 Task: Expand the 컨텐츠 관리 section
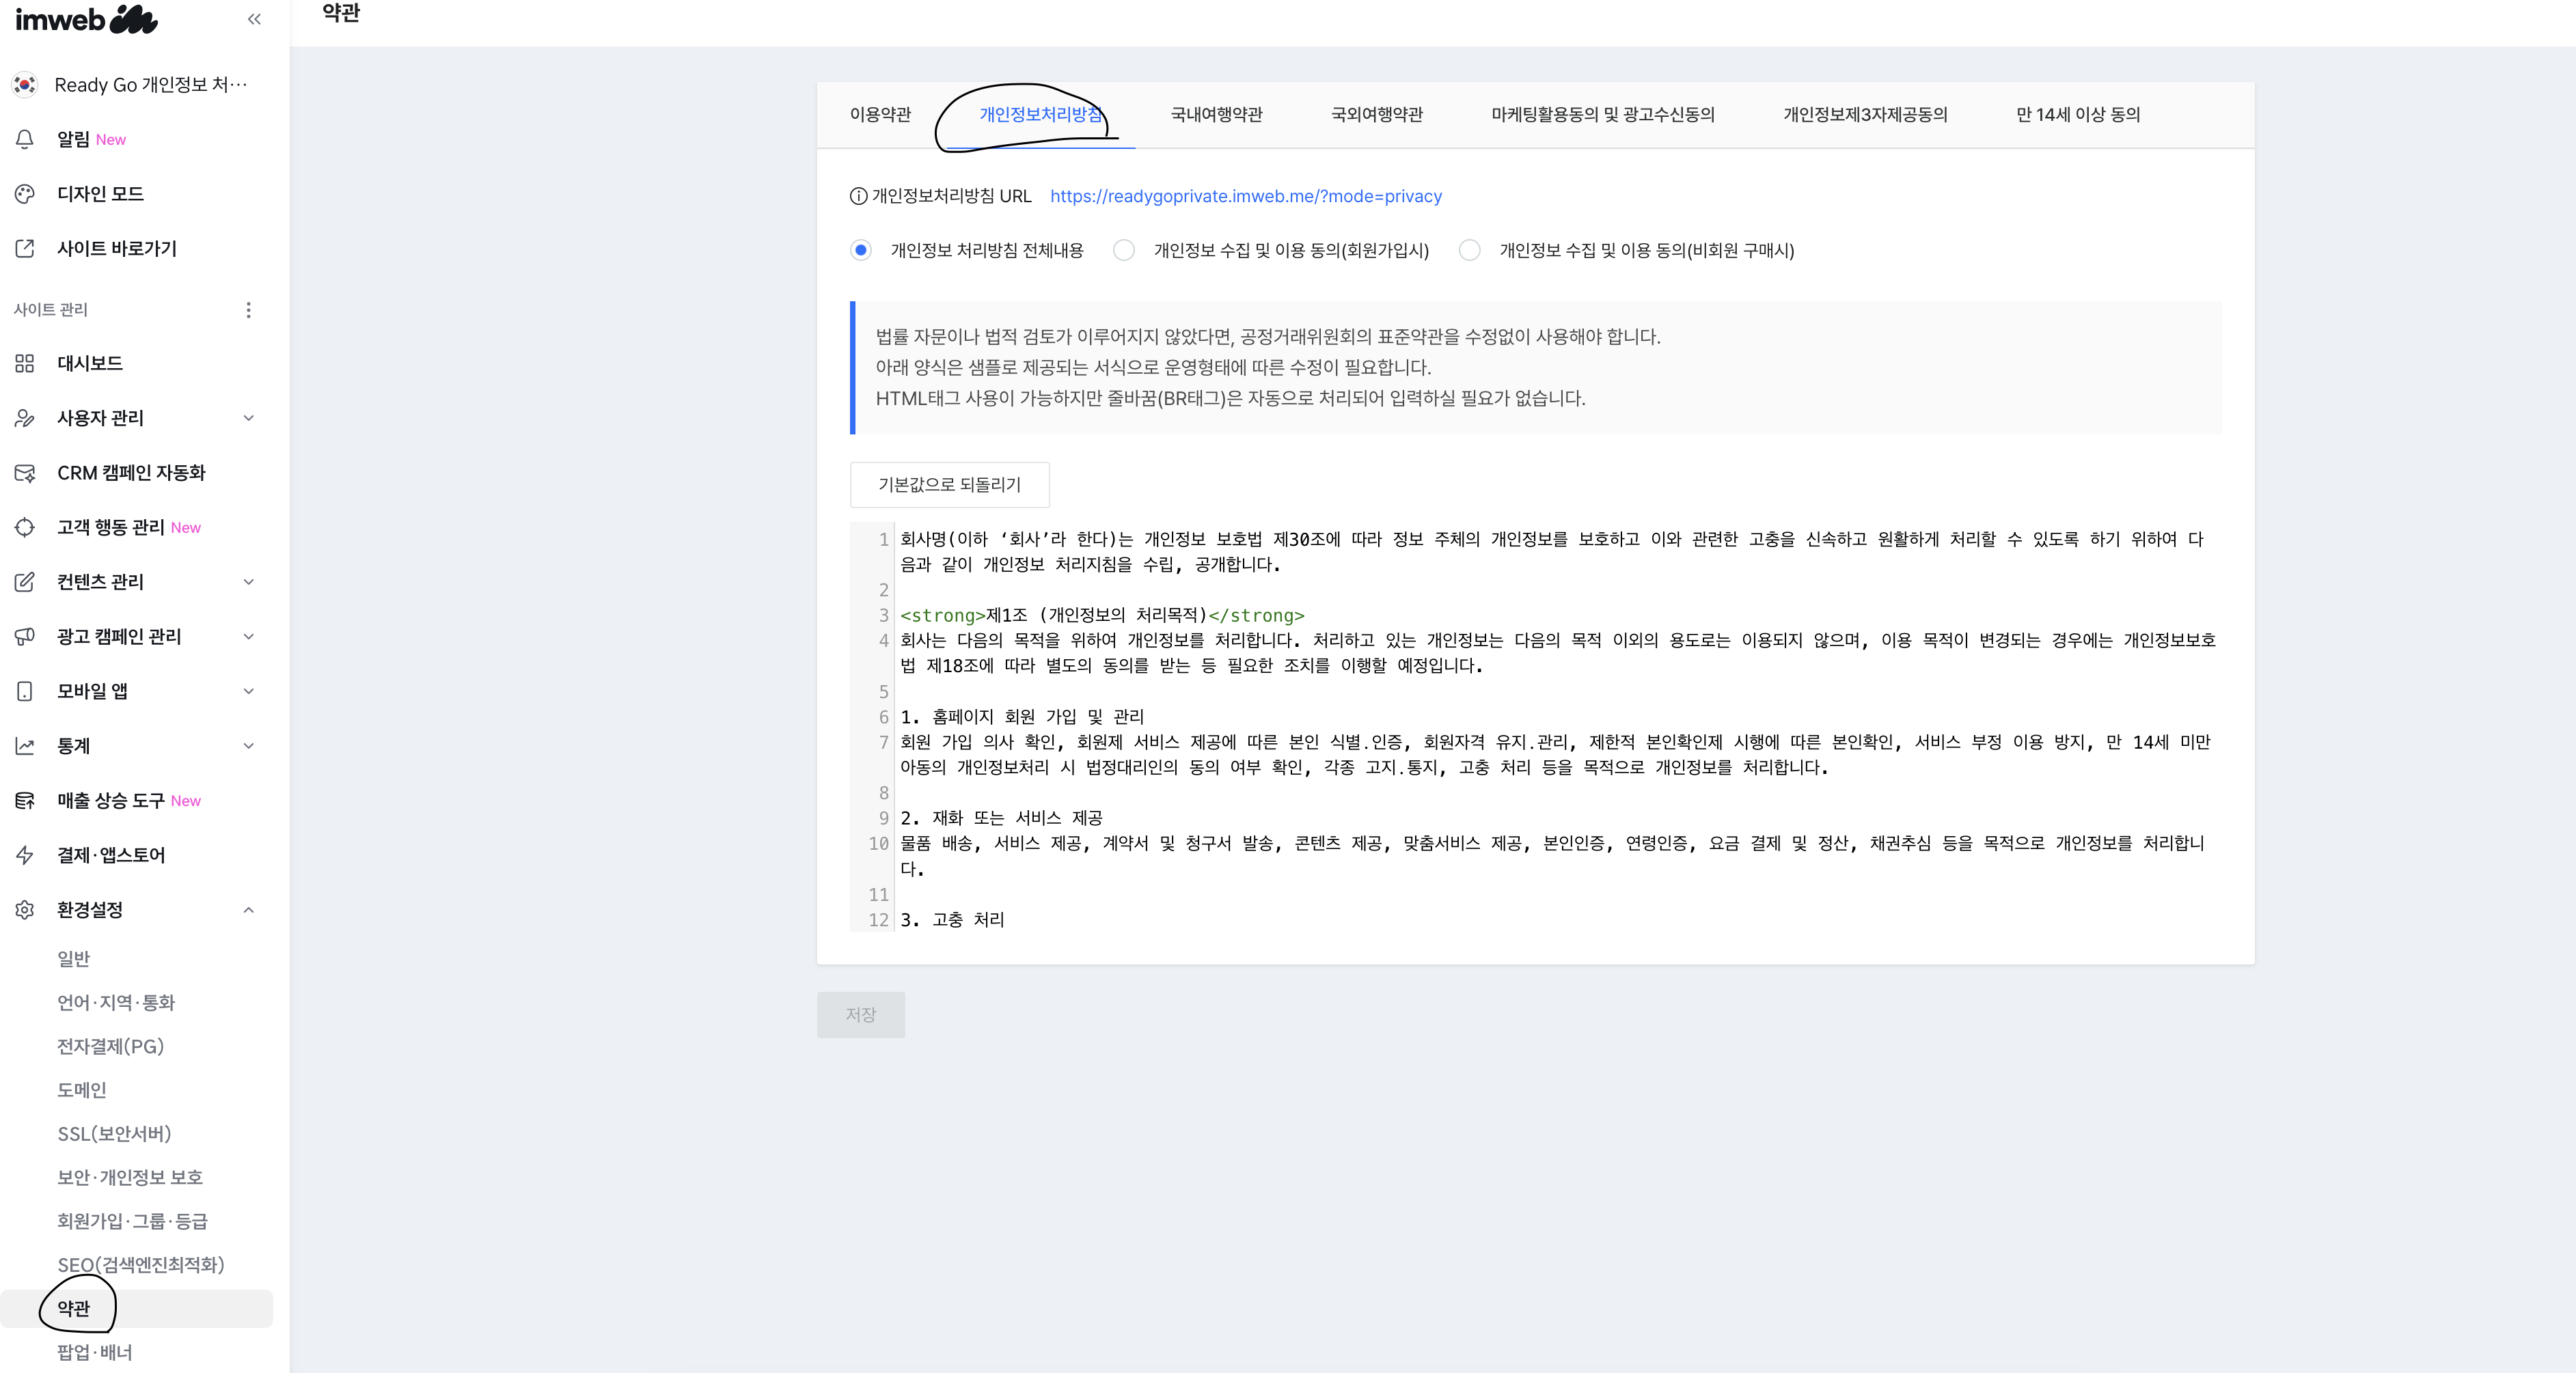(248, 582)
